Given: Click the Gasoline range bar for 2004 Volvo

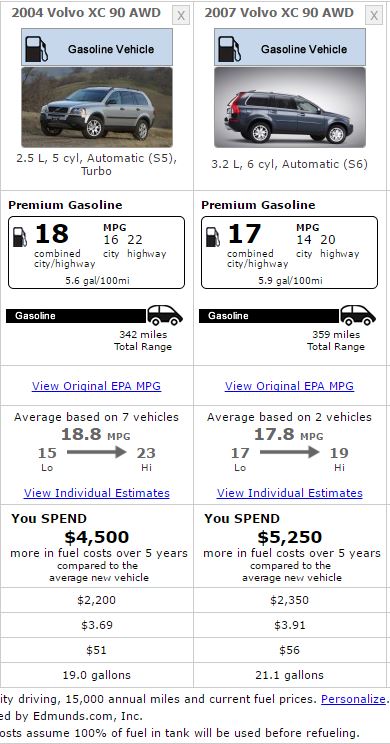Looking at the screenshot, I should tap(76, 316).
